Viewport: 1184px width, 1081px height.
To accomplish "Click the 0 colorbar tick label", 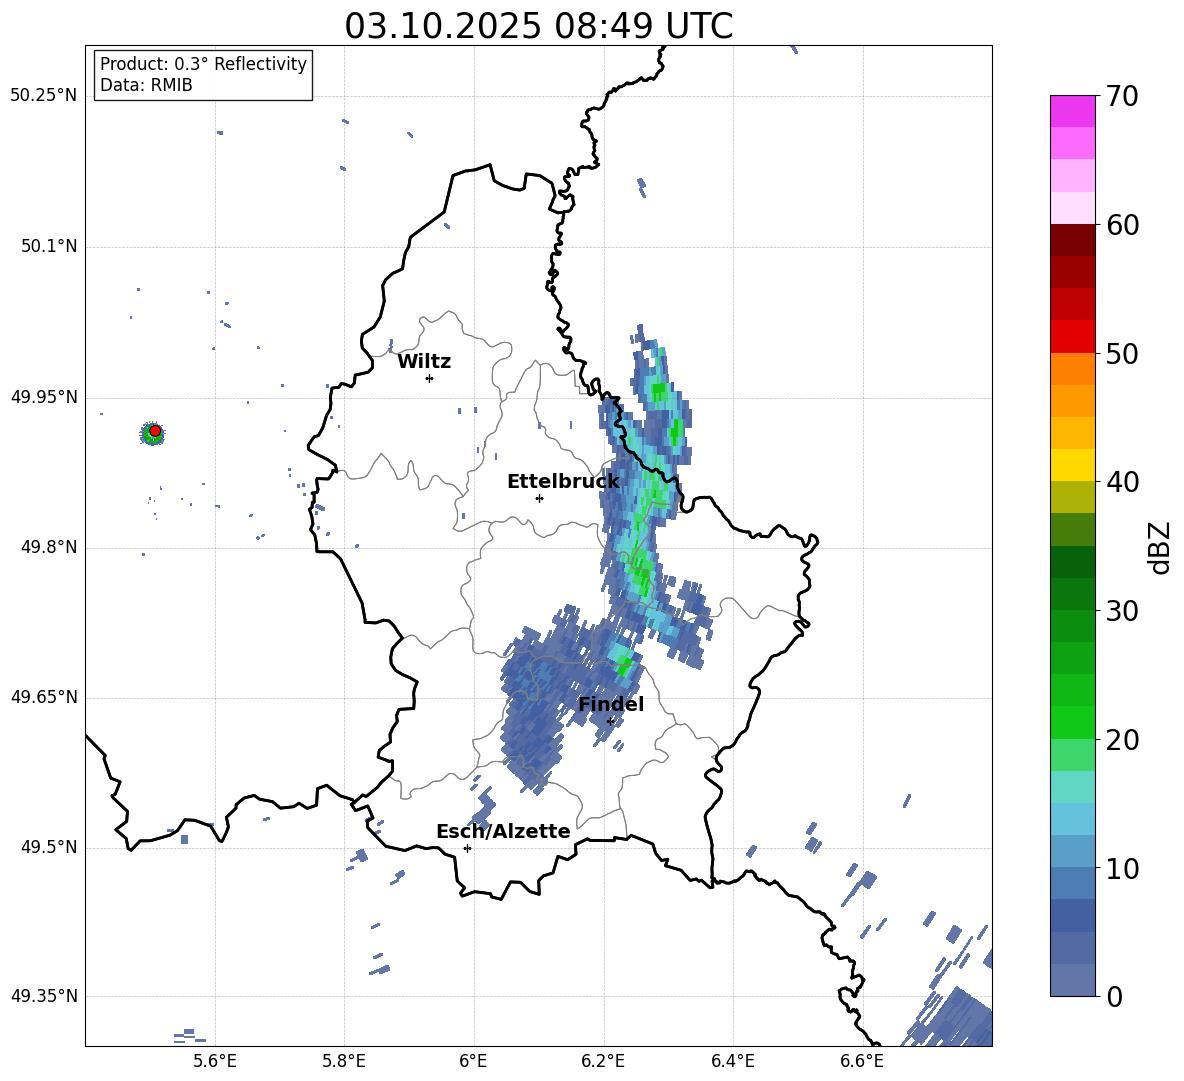I will pyautogui.click(x=1114, y=997).
